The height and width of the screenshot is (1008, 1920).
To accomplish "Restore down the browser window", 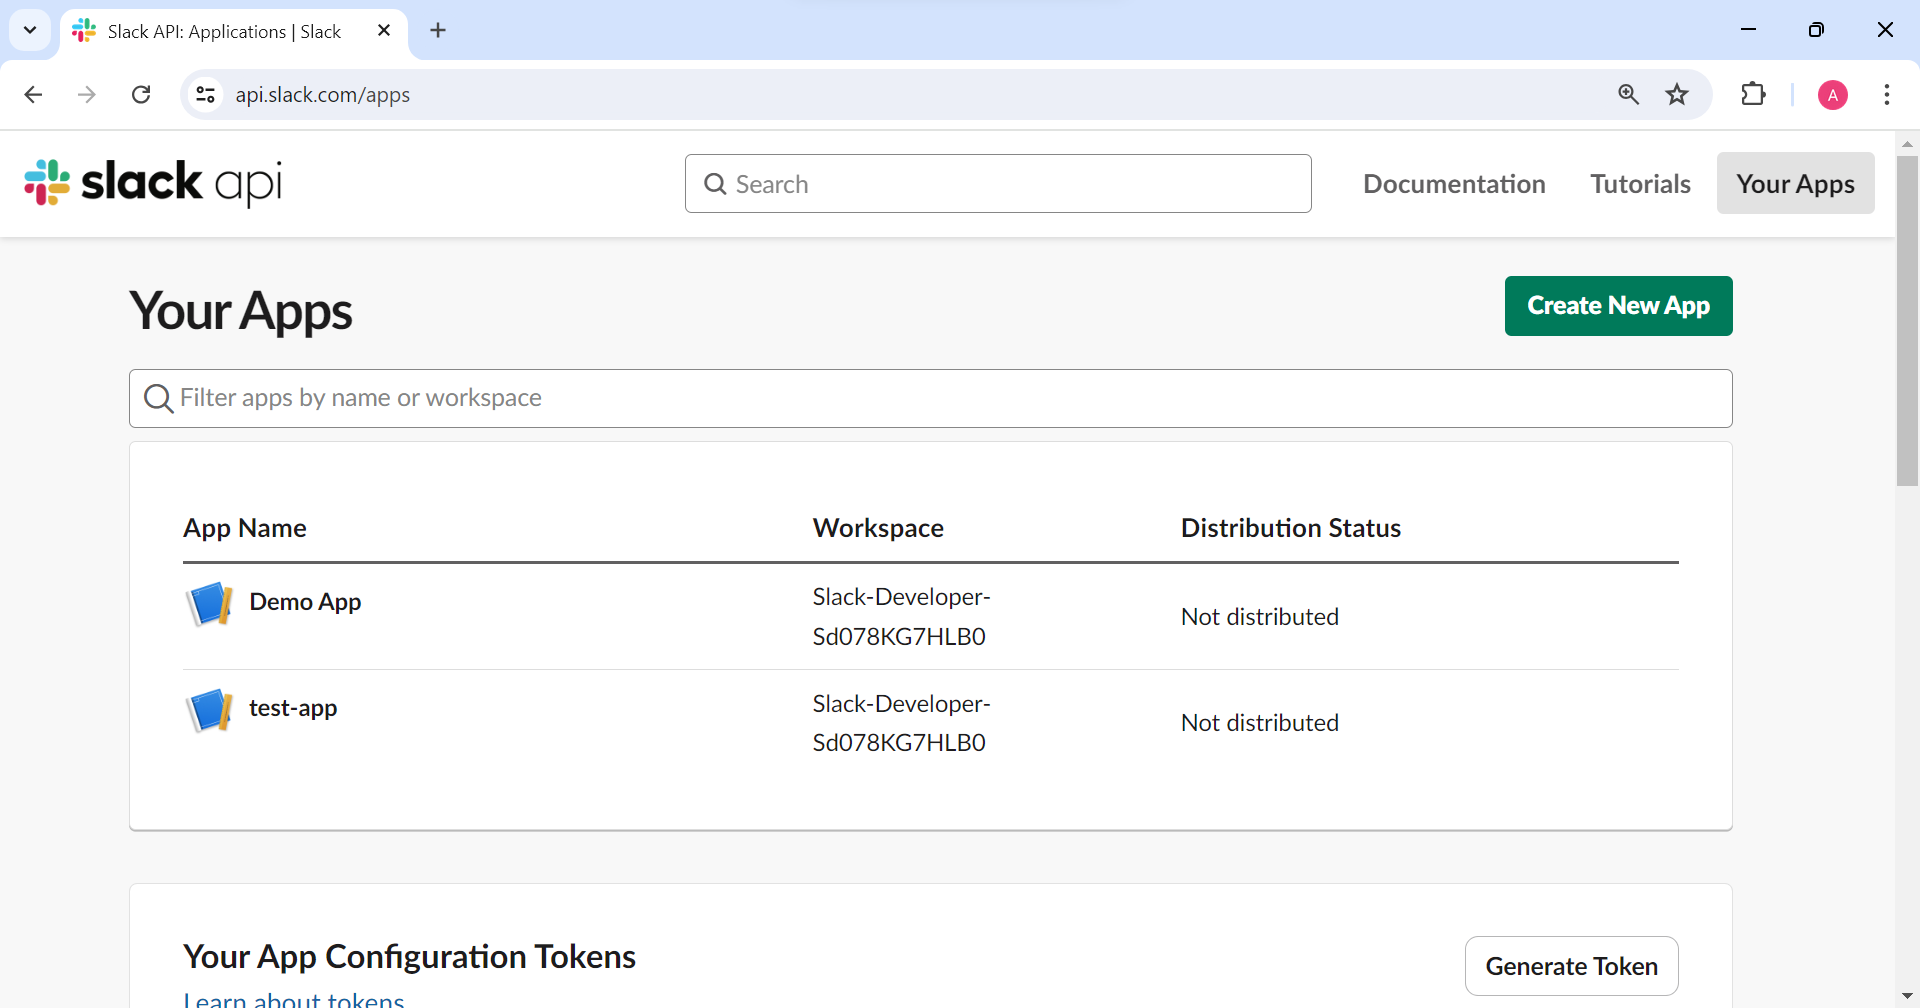I will (1816, 30).
